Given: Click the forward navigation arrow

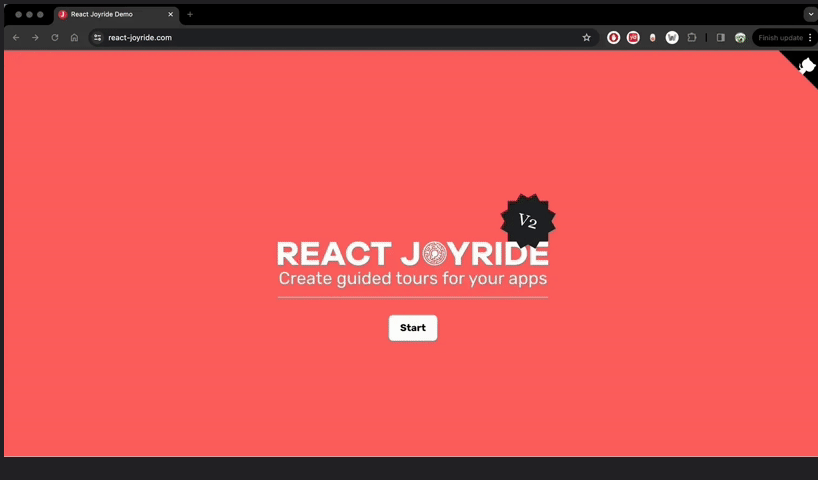Looking at the screenshot, I should pos(35,38).
